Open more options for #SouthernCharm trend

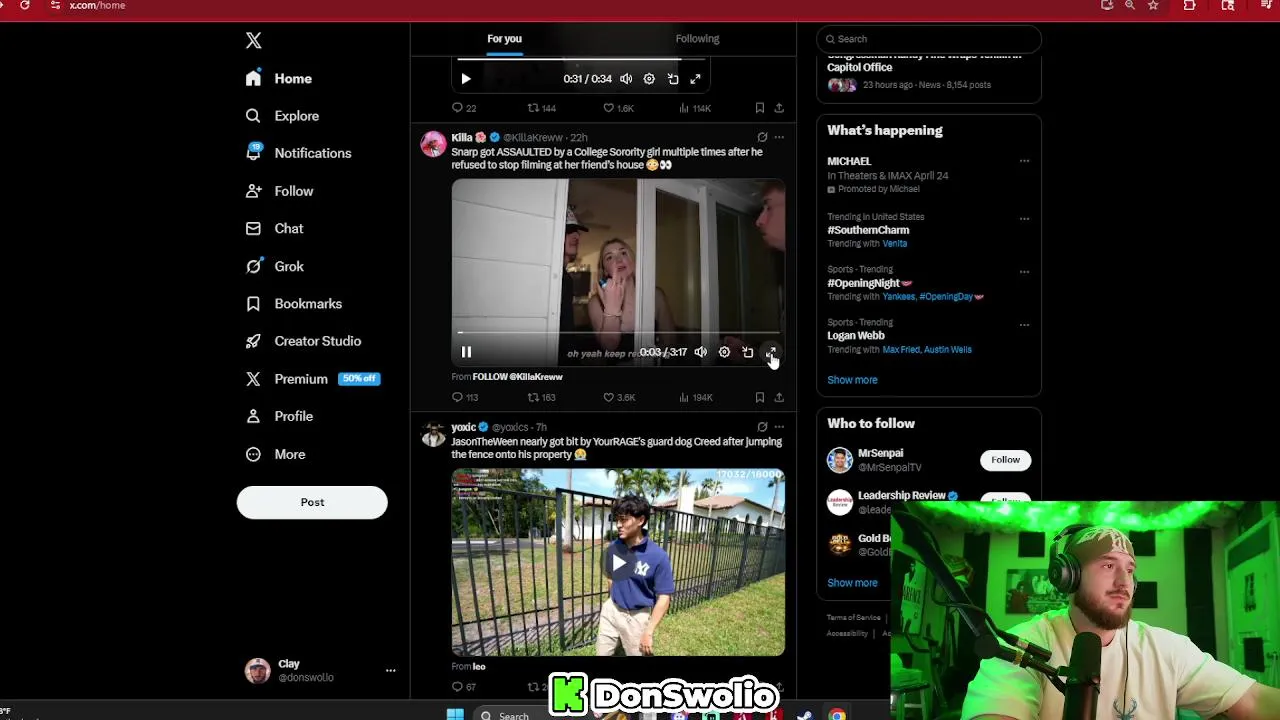tap(1024, 217)
